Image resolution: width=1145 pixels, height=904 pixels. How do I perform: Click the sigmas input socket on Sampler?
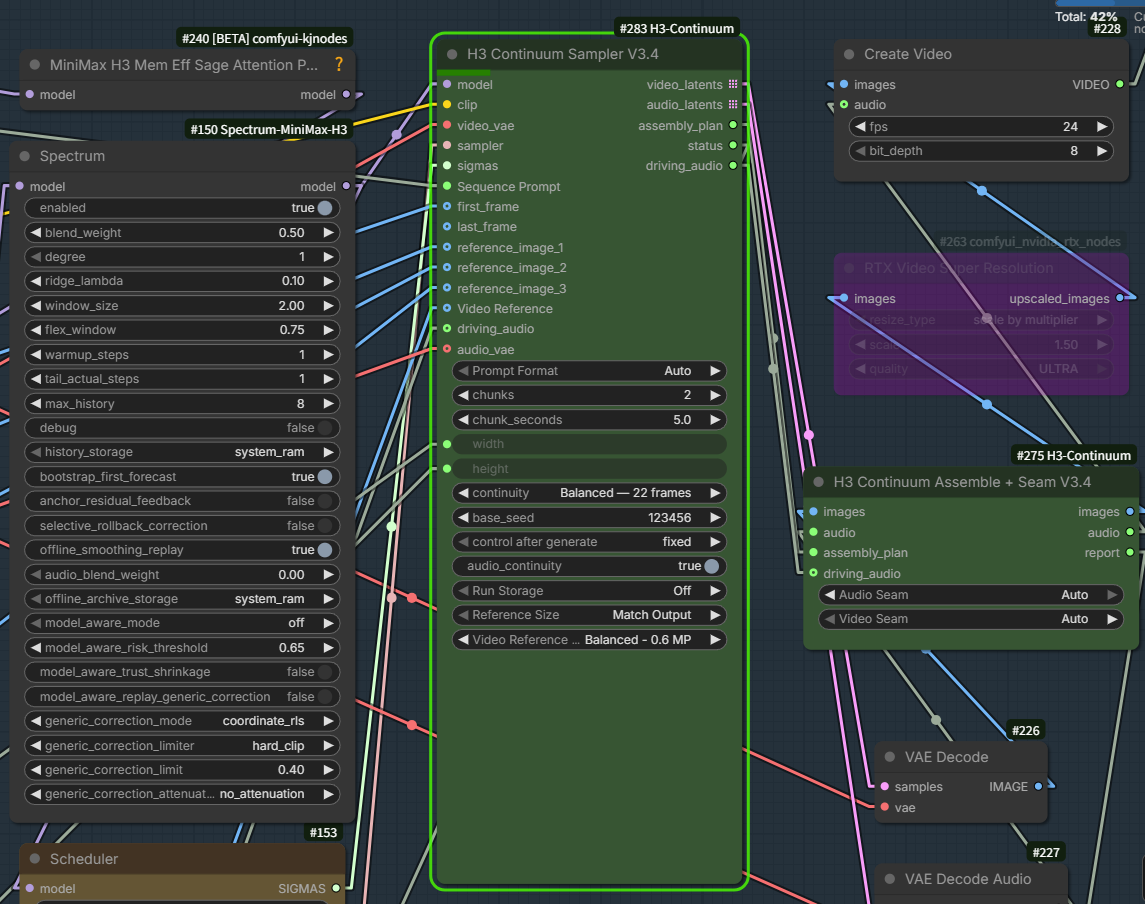[447, 166]
